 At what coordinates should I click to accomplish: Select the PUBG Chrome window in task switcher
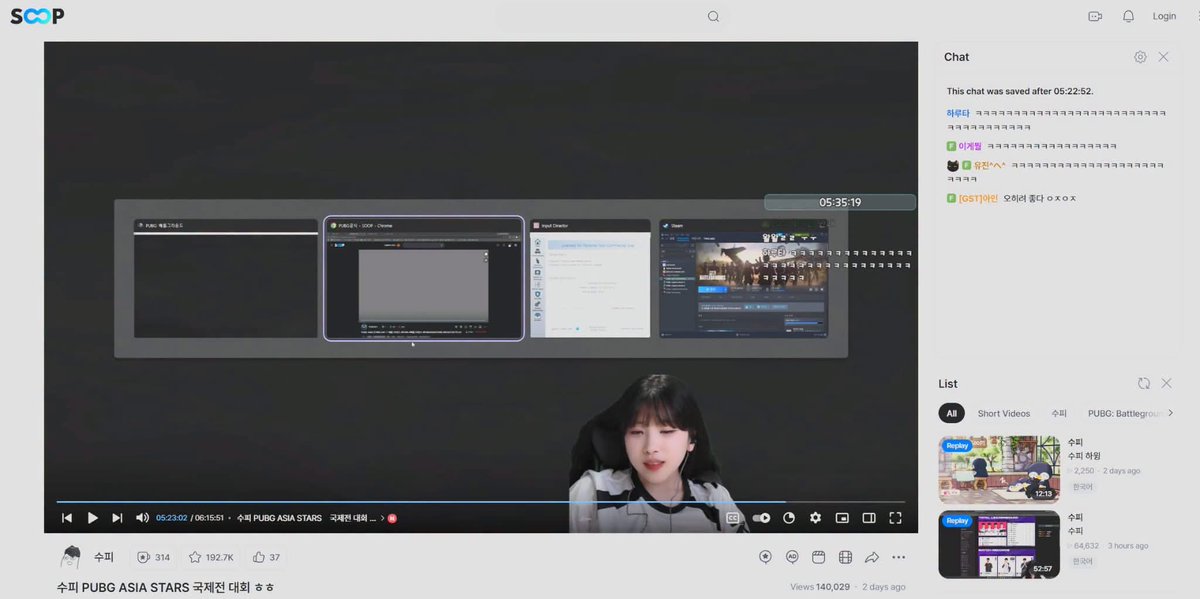(x=423, y=278)
